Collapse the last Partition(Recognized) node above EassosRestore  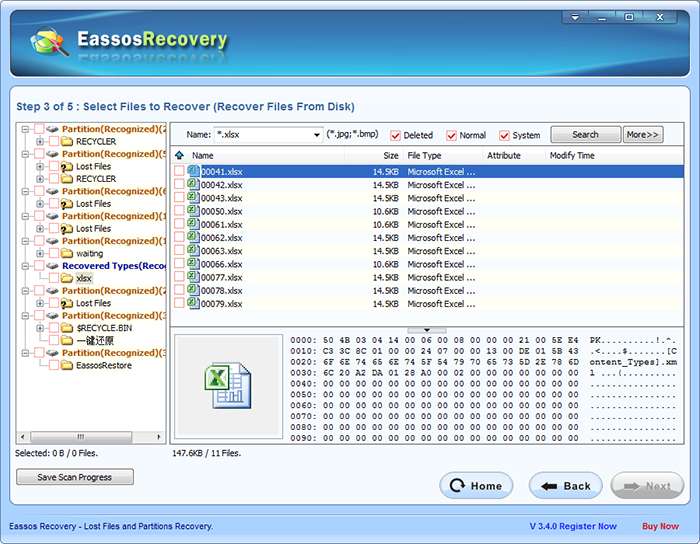click(25, 353)
